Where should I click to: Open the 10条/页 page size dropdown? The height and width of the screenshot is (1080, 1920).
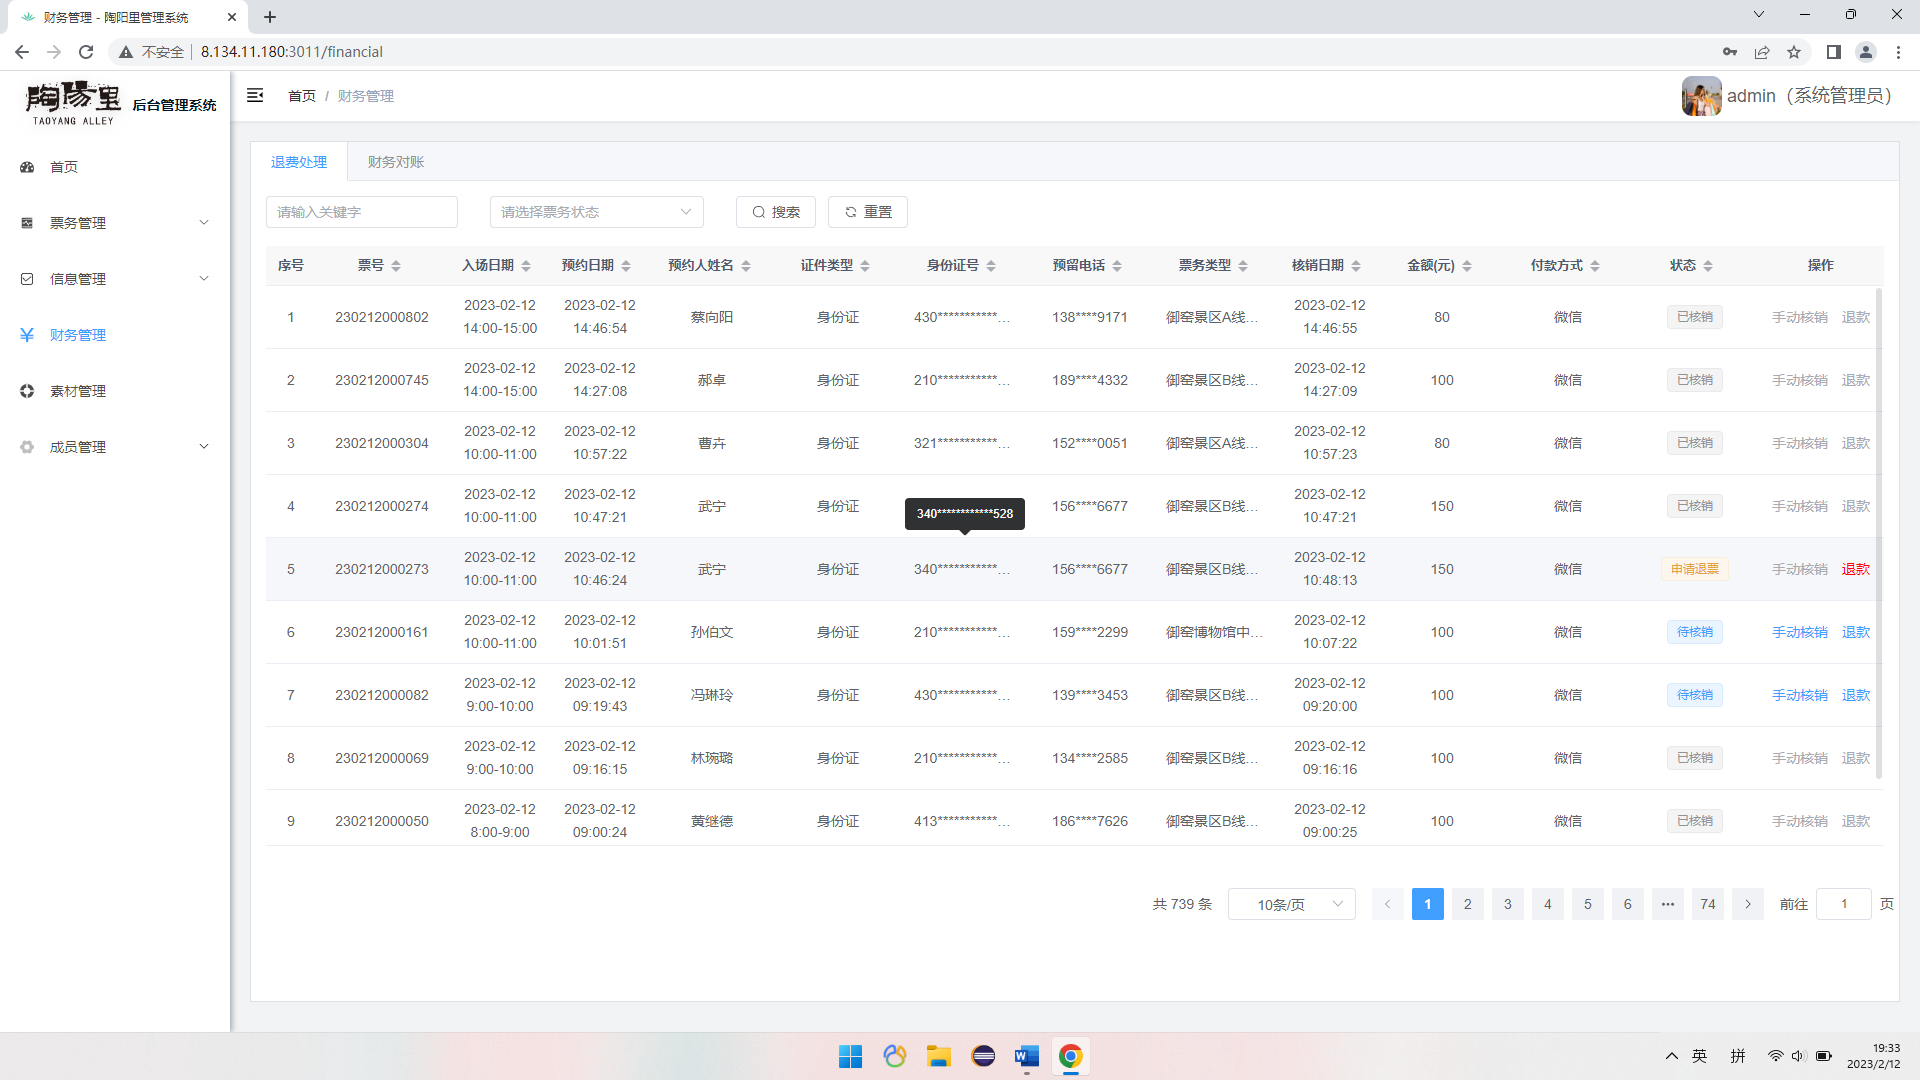[x=1291, y=904]
